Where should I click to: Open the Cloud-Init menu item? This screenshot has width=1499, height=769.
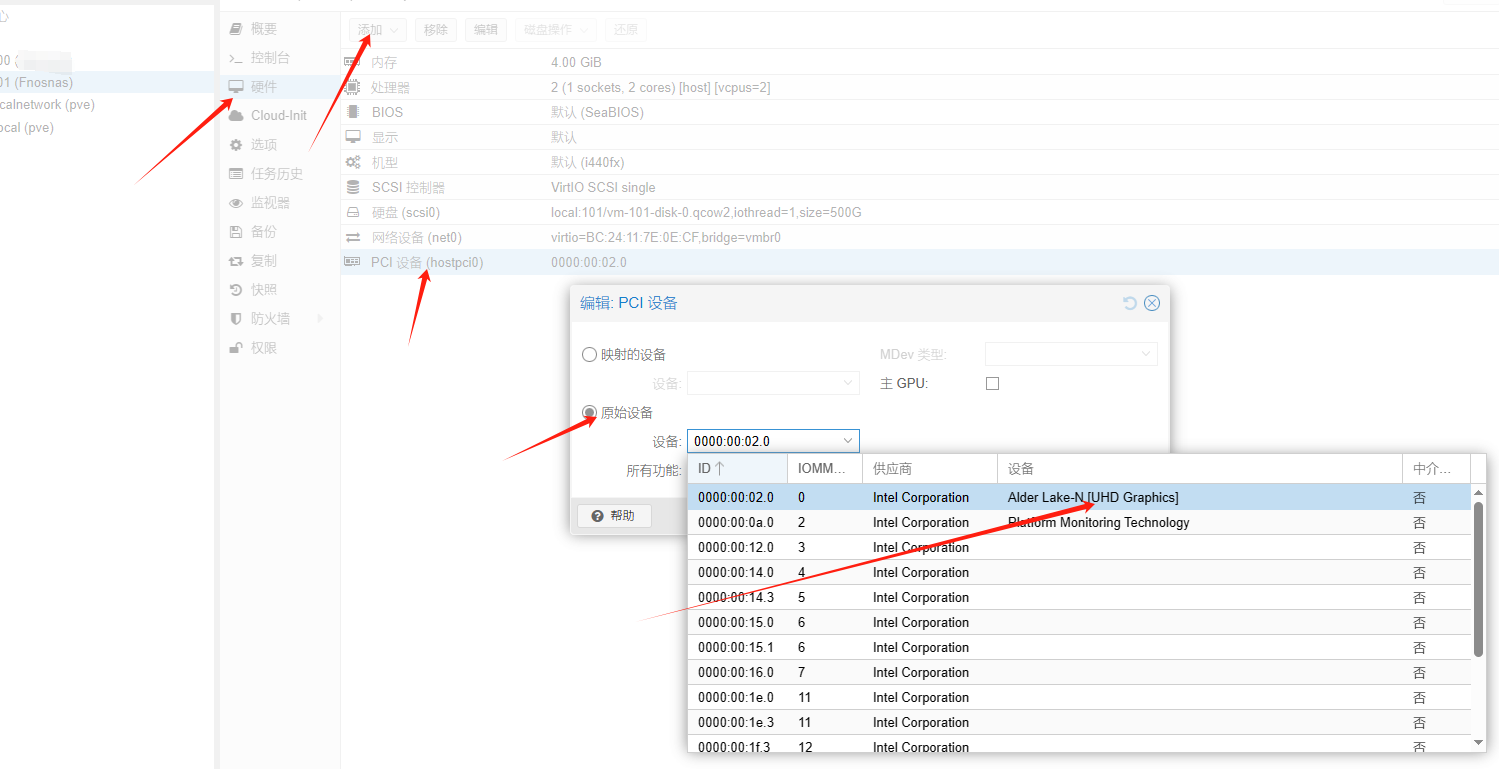click(x=279, y=115)
